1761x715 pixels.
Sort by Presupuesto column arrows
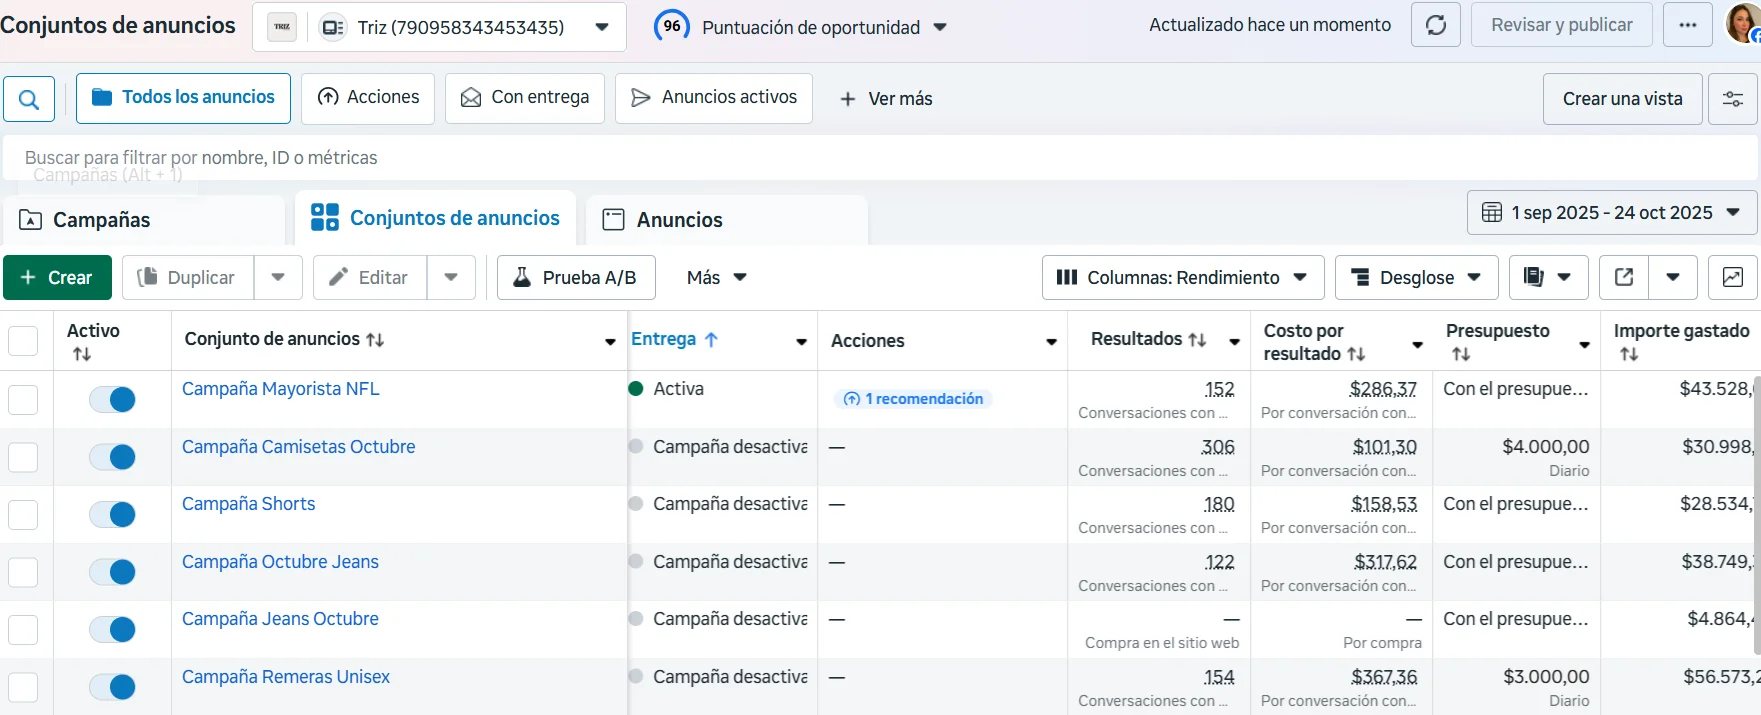click(1461, 354)
